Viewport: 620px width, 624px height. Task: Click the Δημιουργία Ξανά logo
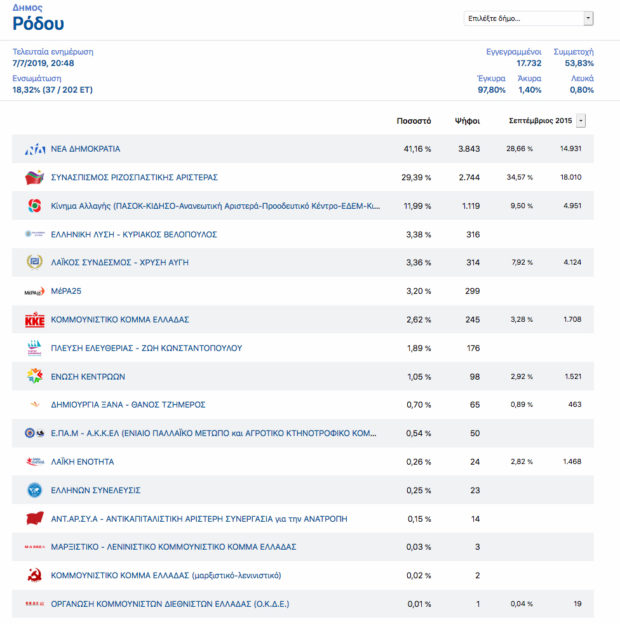coord(35,405)
